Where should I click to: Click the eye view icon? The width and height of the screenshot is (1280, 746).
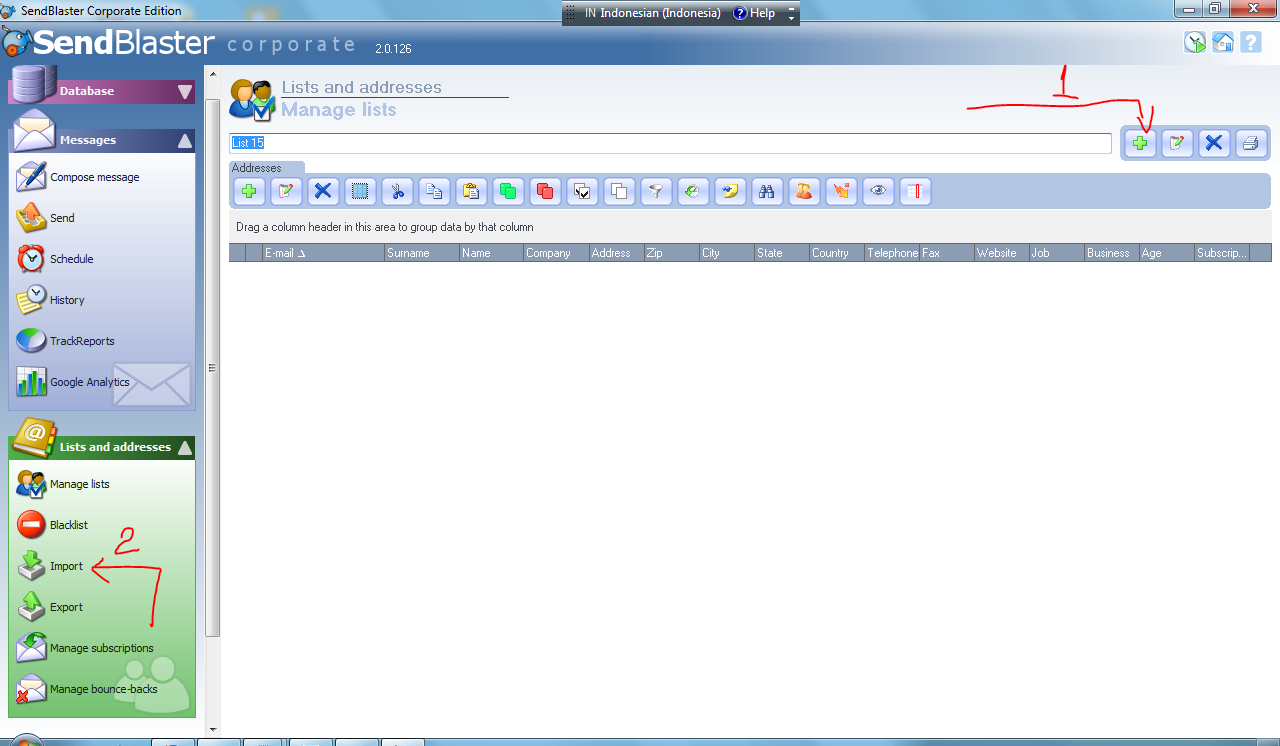point(878,191)
